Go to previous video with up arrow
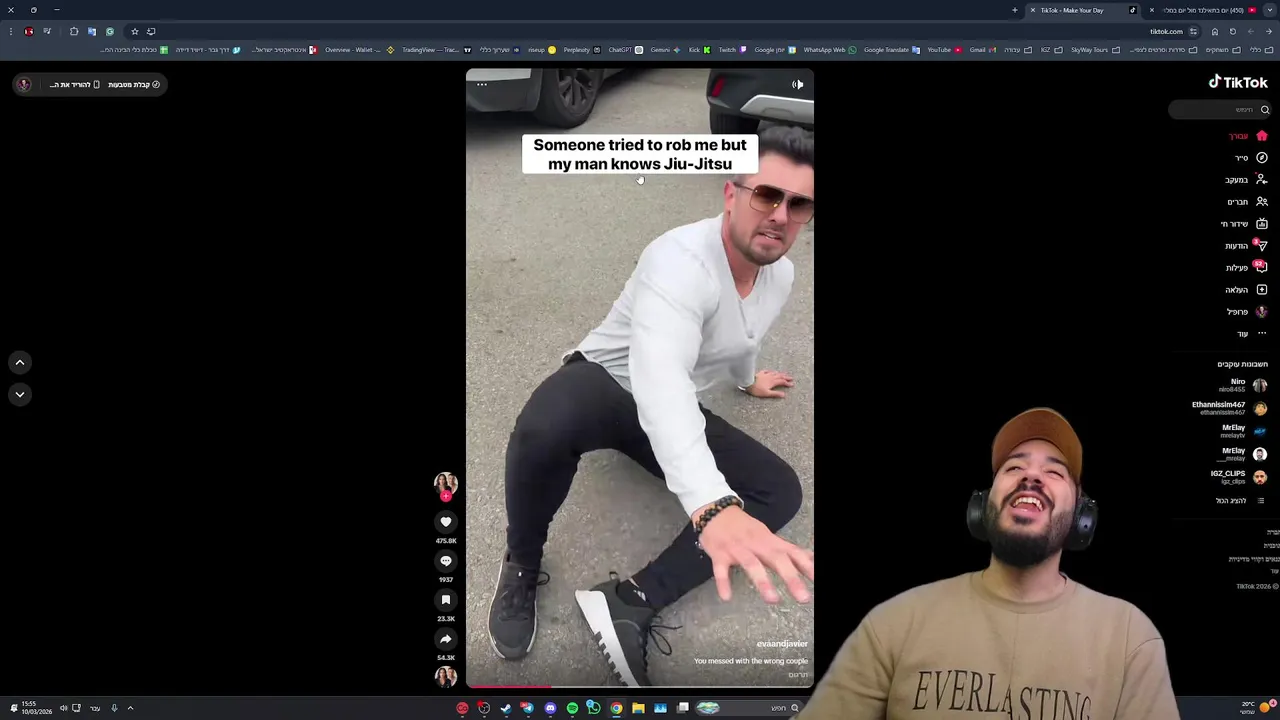The image size is (1280, 720). 20,363
